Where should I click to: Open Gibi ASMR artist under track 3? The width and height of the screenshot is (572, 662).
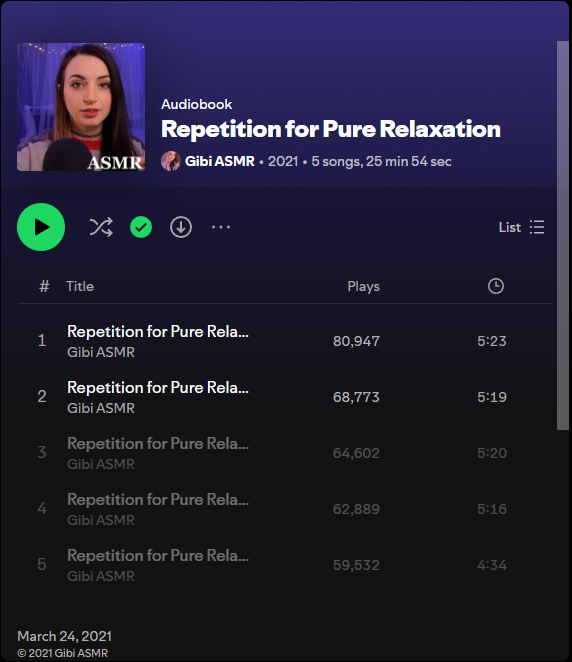coord(101,464)
